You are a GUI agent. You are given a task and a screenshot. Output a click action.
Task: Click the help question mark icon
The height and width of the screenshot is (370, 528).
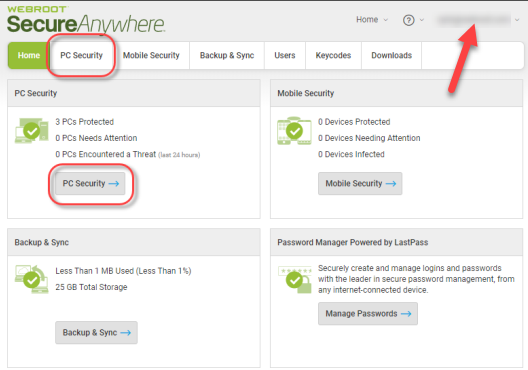pos(408,20)
